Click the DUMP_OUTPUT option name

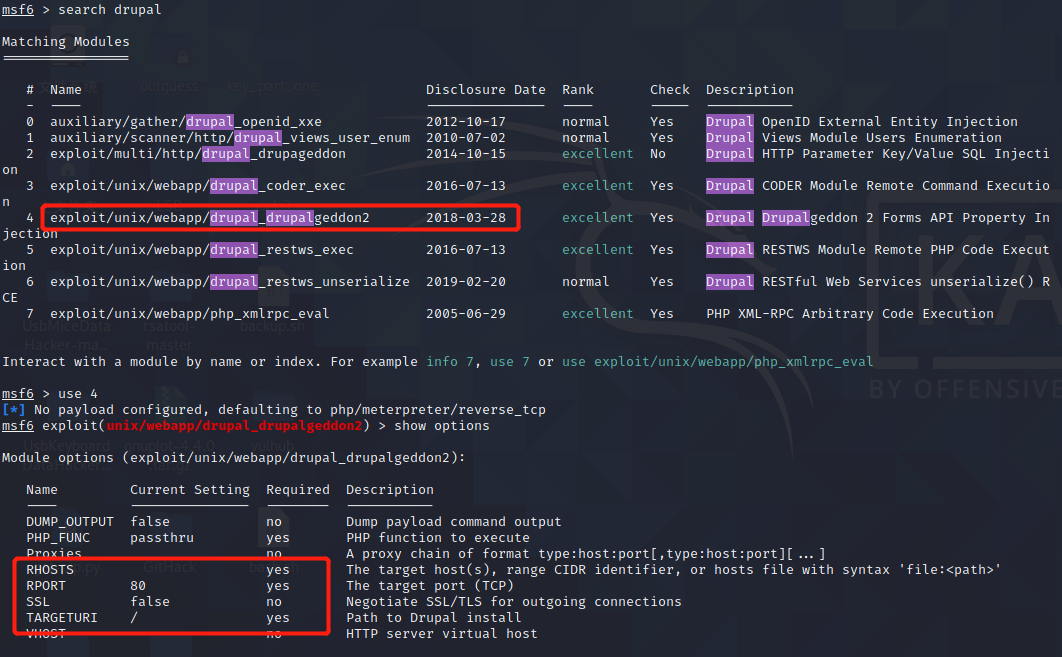(x=70, y=522)
